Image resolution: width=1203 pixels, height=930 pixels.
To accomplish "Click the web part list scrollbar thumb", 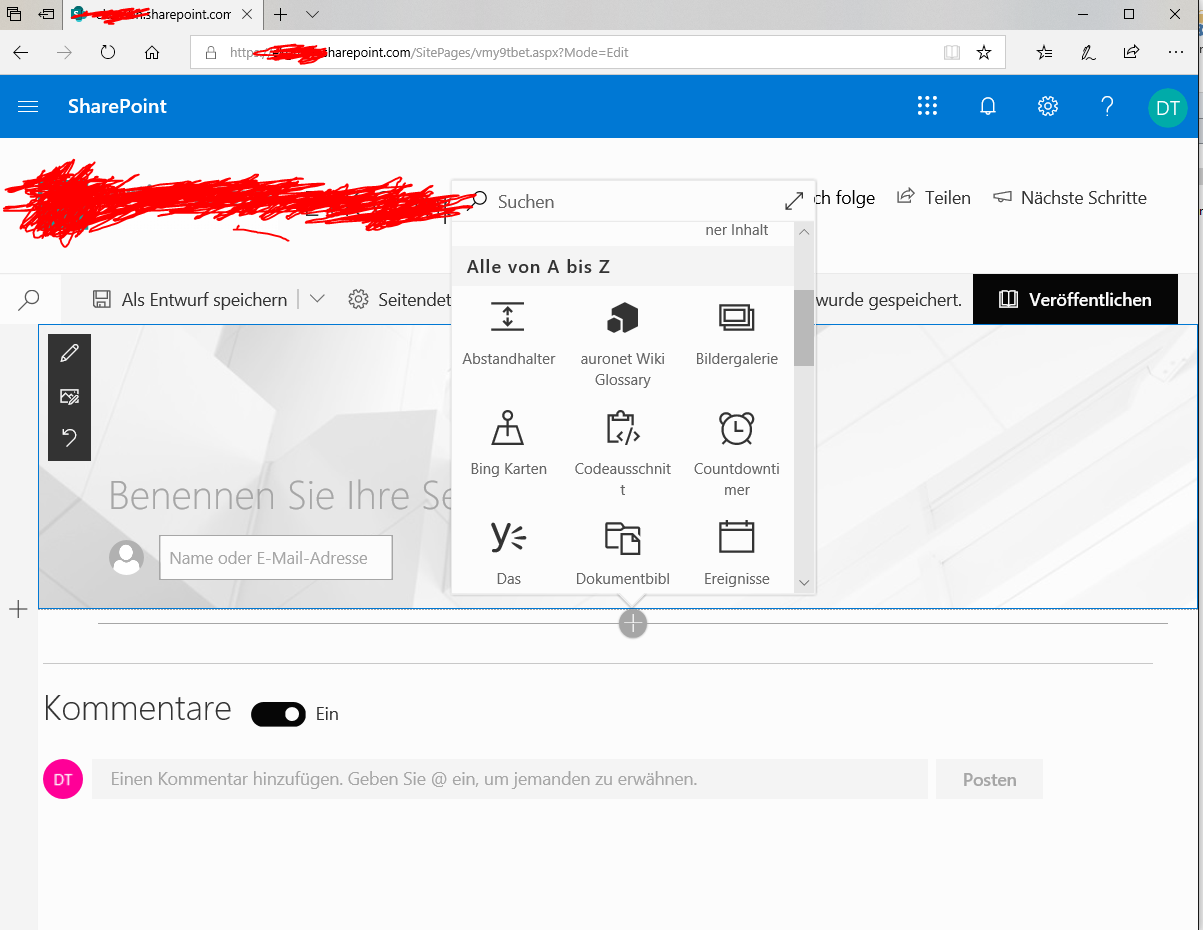I will point(804,328).
